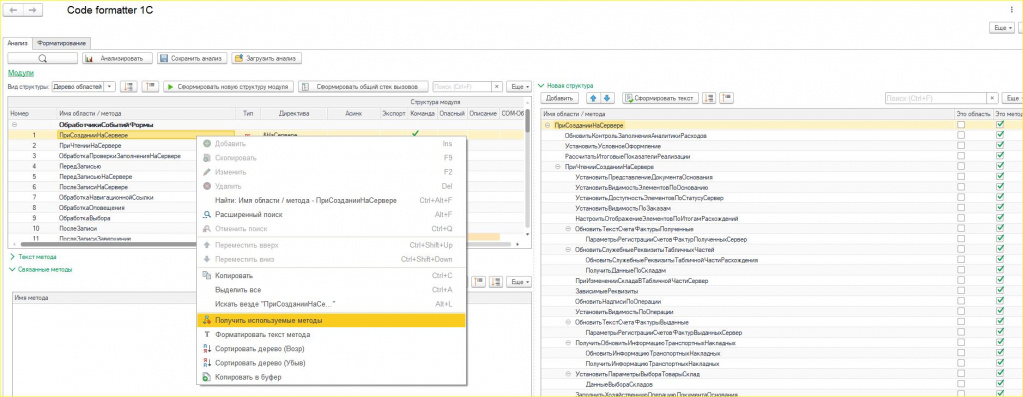
Task: Collapse the ОбновитьСлужебныеРеквизитыТабличныхЧастей node
Action: pos(568,250)
